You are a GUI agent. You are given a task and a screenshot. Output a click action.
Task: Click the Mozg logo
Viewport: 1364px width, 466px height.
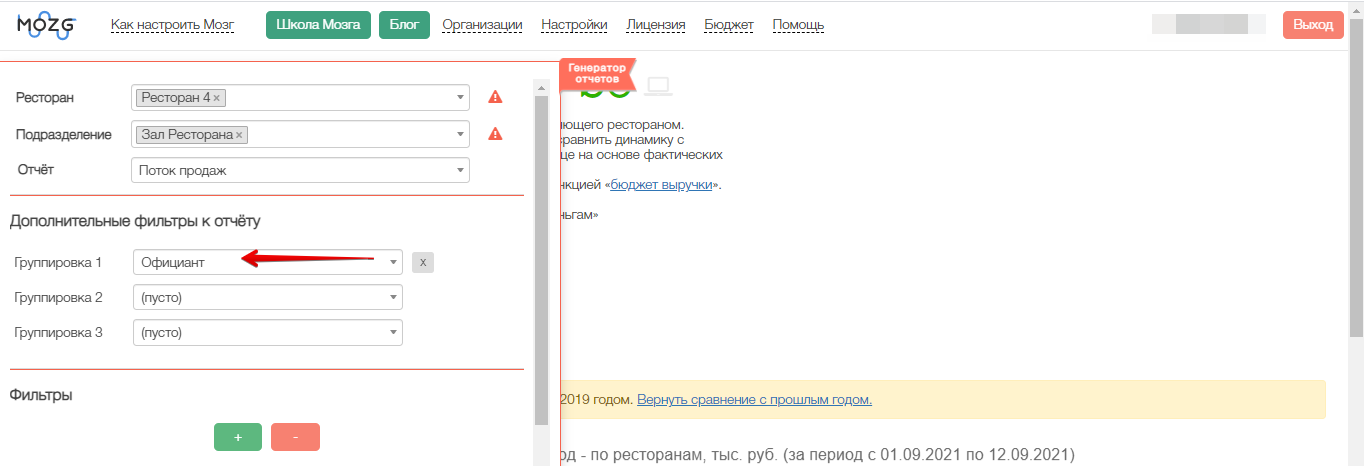point(46,26)
